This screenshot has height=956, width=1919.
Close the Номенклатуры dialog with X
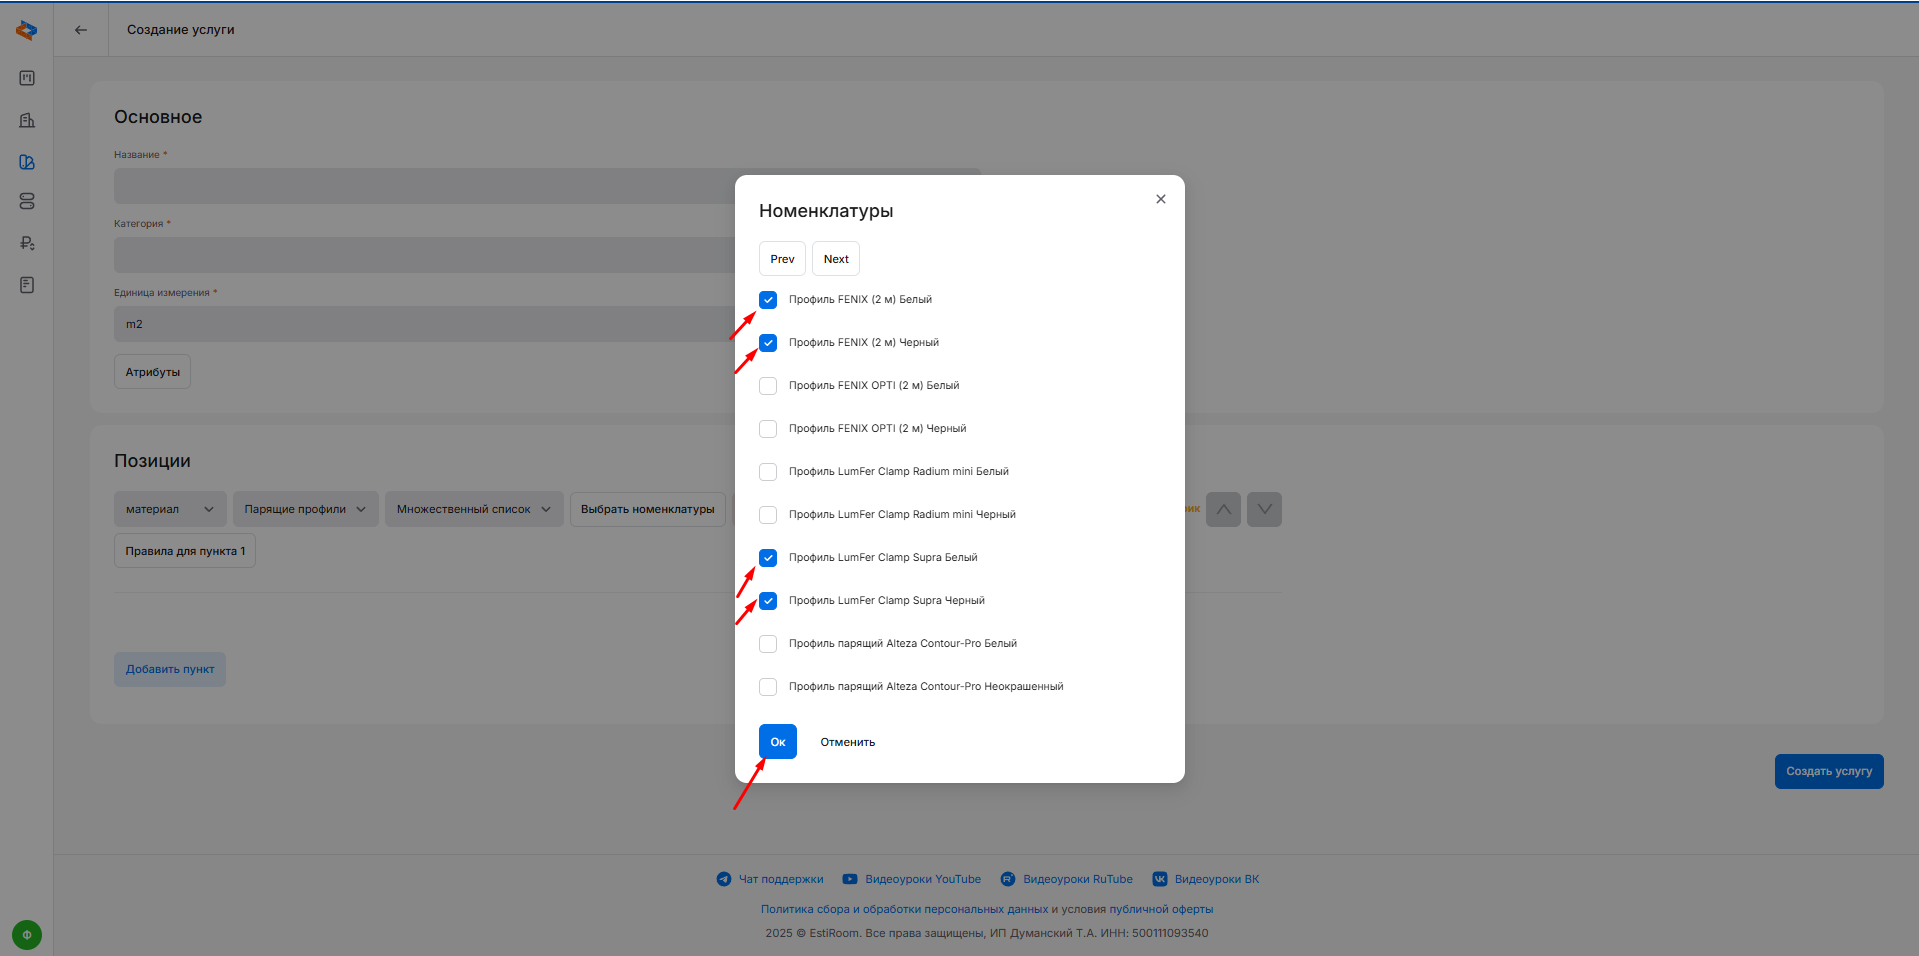1160,199
